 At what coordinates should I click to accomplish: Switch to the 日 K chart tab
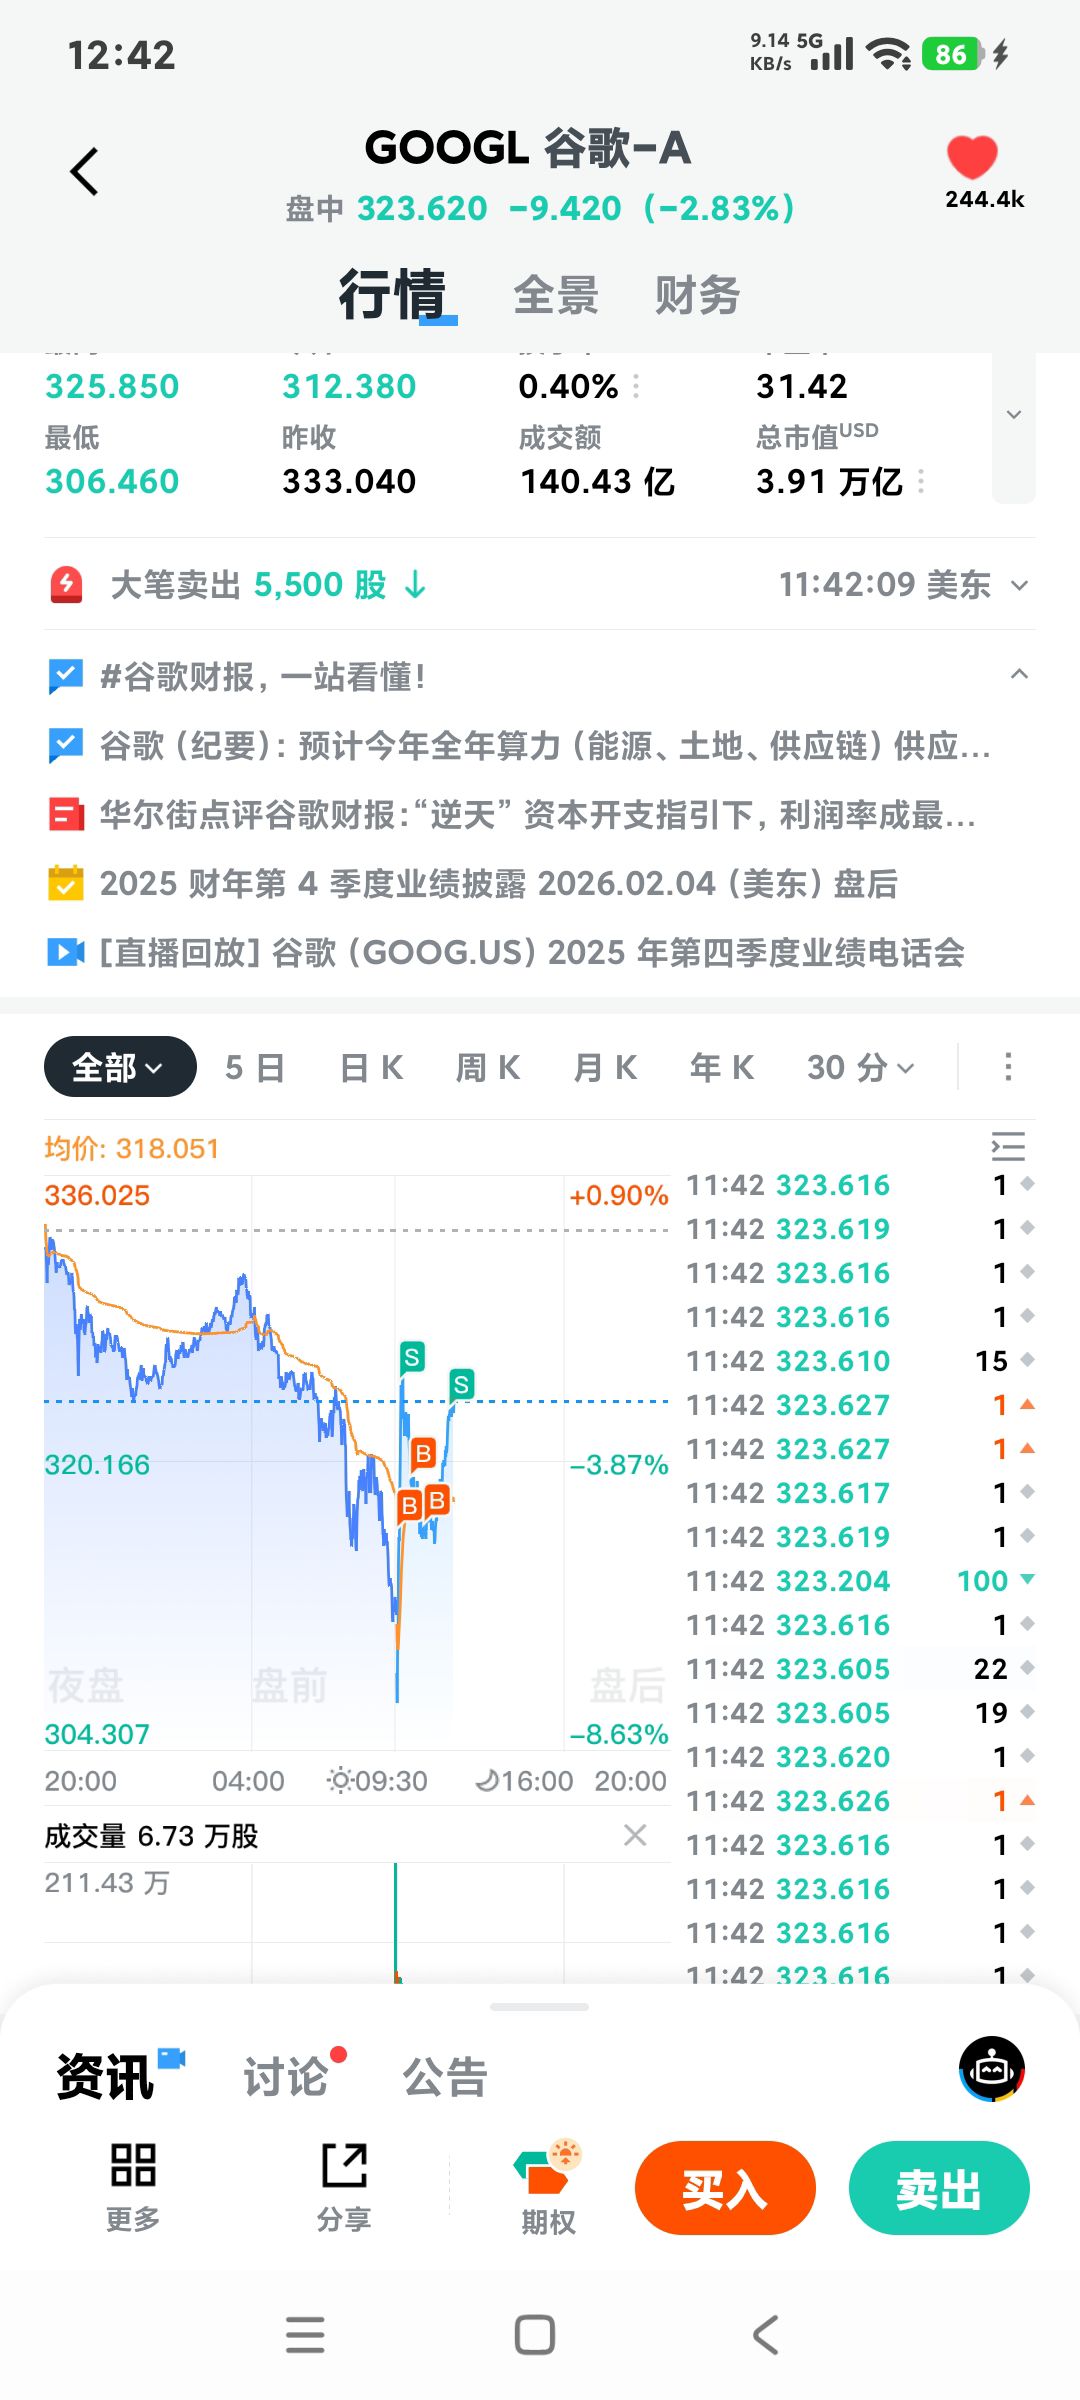point(371,1067)
